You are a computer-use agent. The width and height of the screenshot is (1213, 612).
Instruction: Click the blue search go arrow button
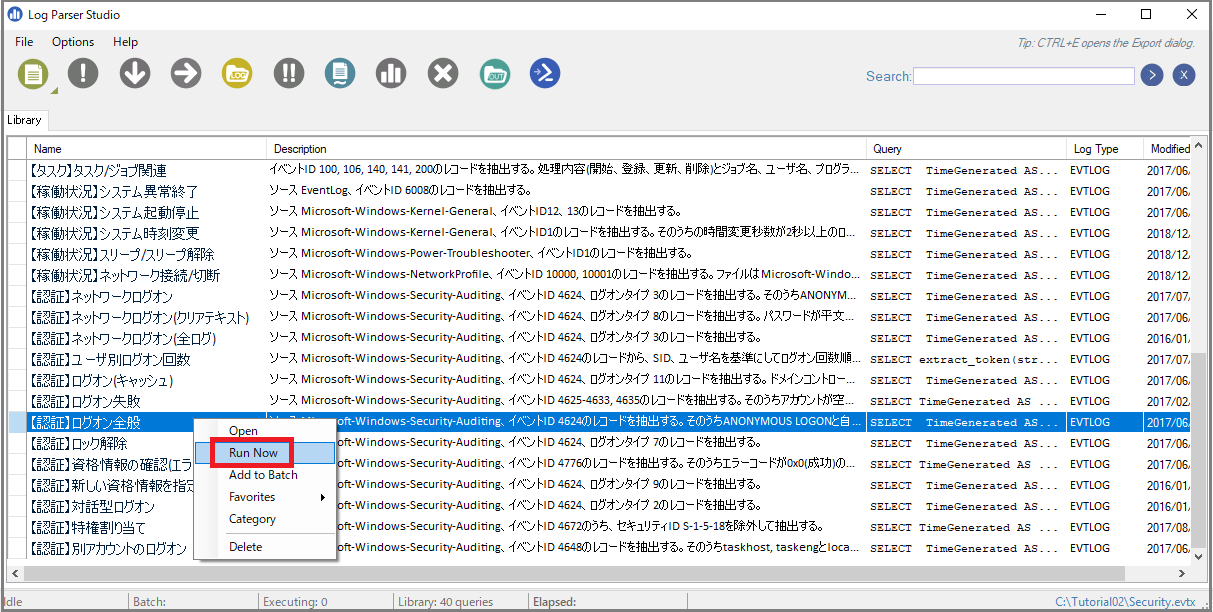(1152, 76)
